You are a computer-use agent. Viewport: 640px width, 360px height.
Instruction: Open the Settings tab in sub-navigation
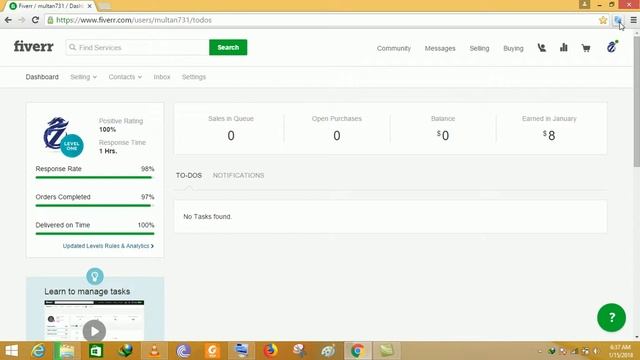(x=194, y=77)
